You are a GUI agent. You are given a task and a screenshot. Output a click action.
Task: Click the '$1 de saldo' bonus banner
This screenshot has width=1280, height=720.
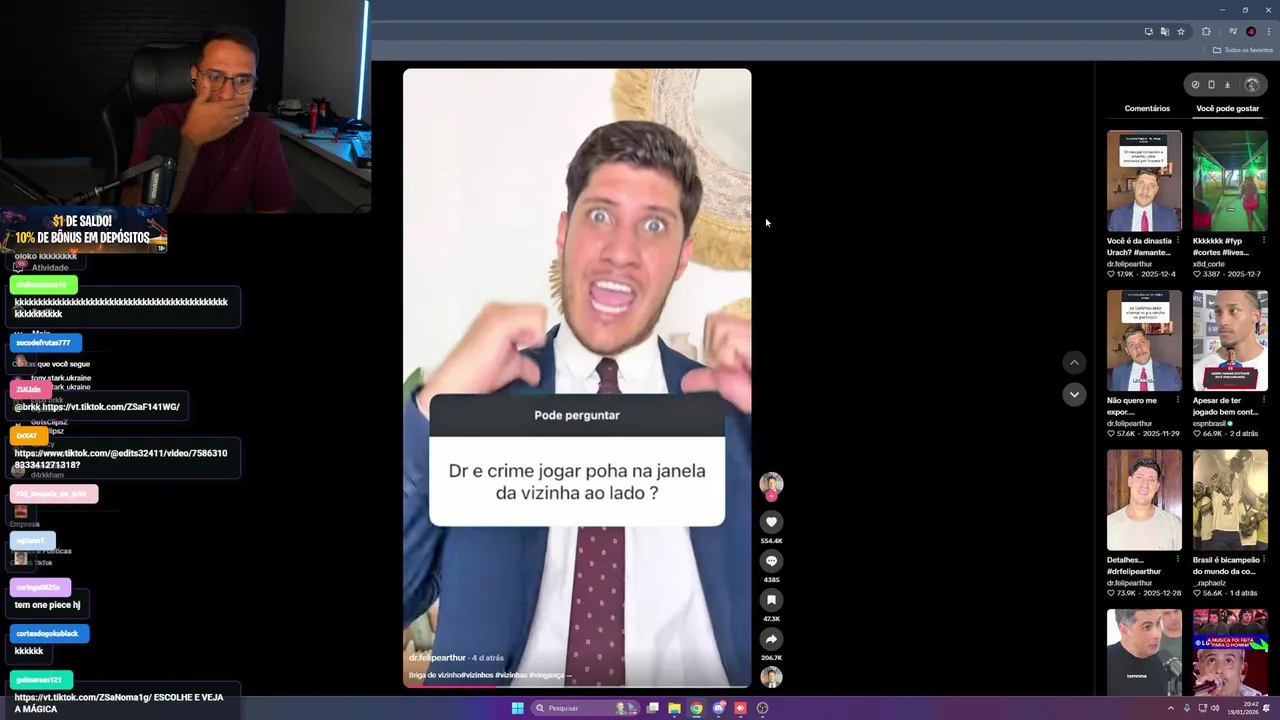click(x=84, y=229)
